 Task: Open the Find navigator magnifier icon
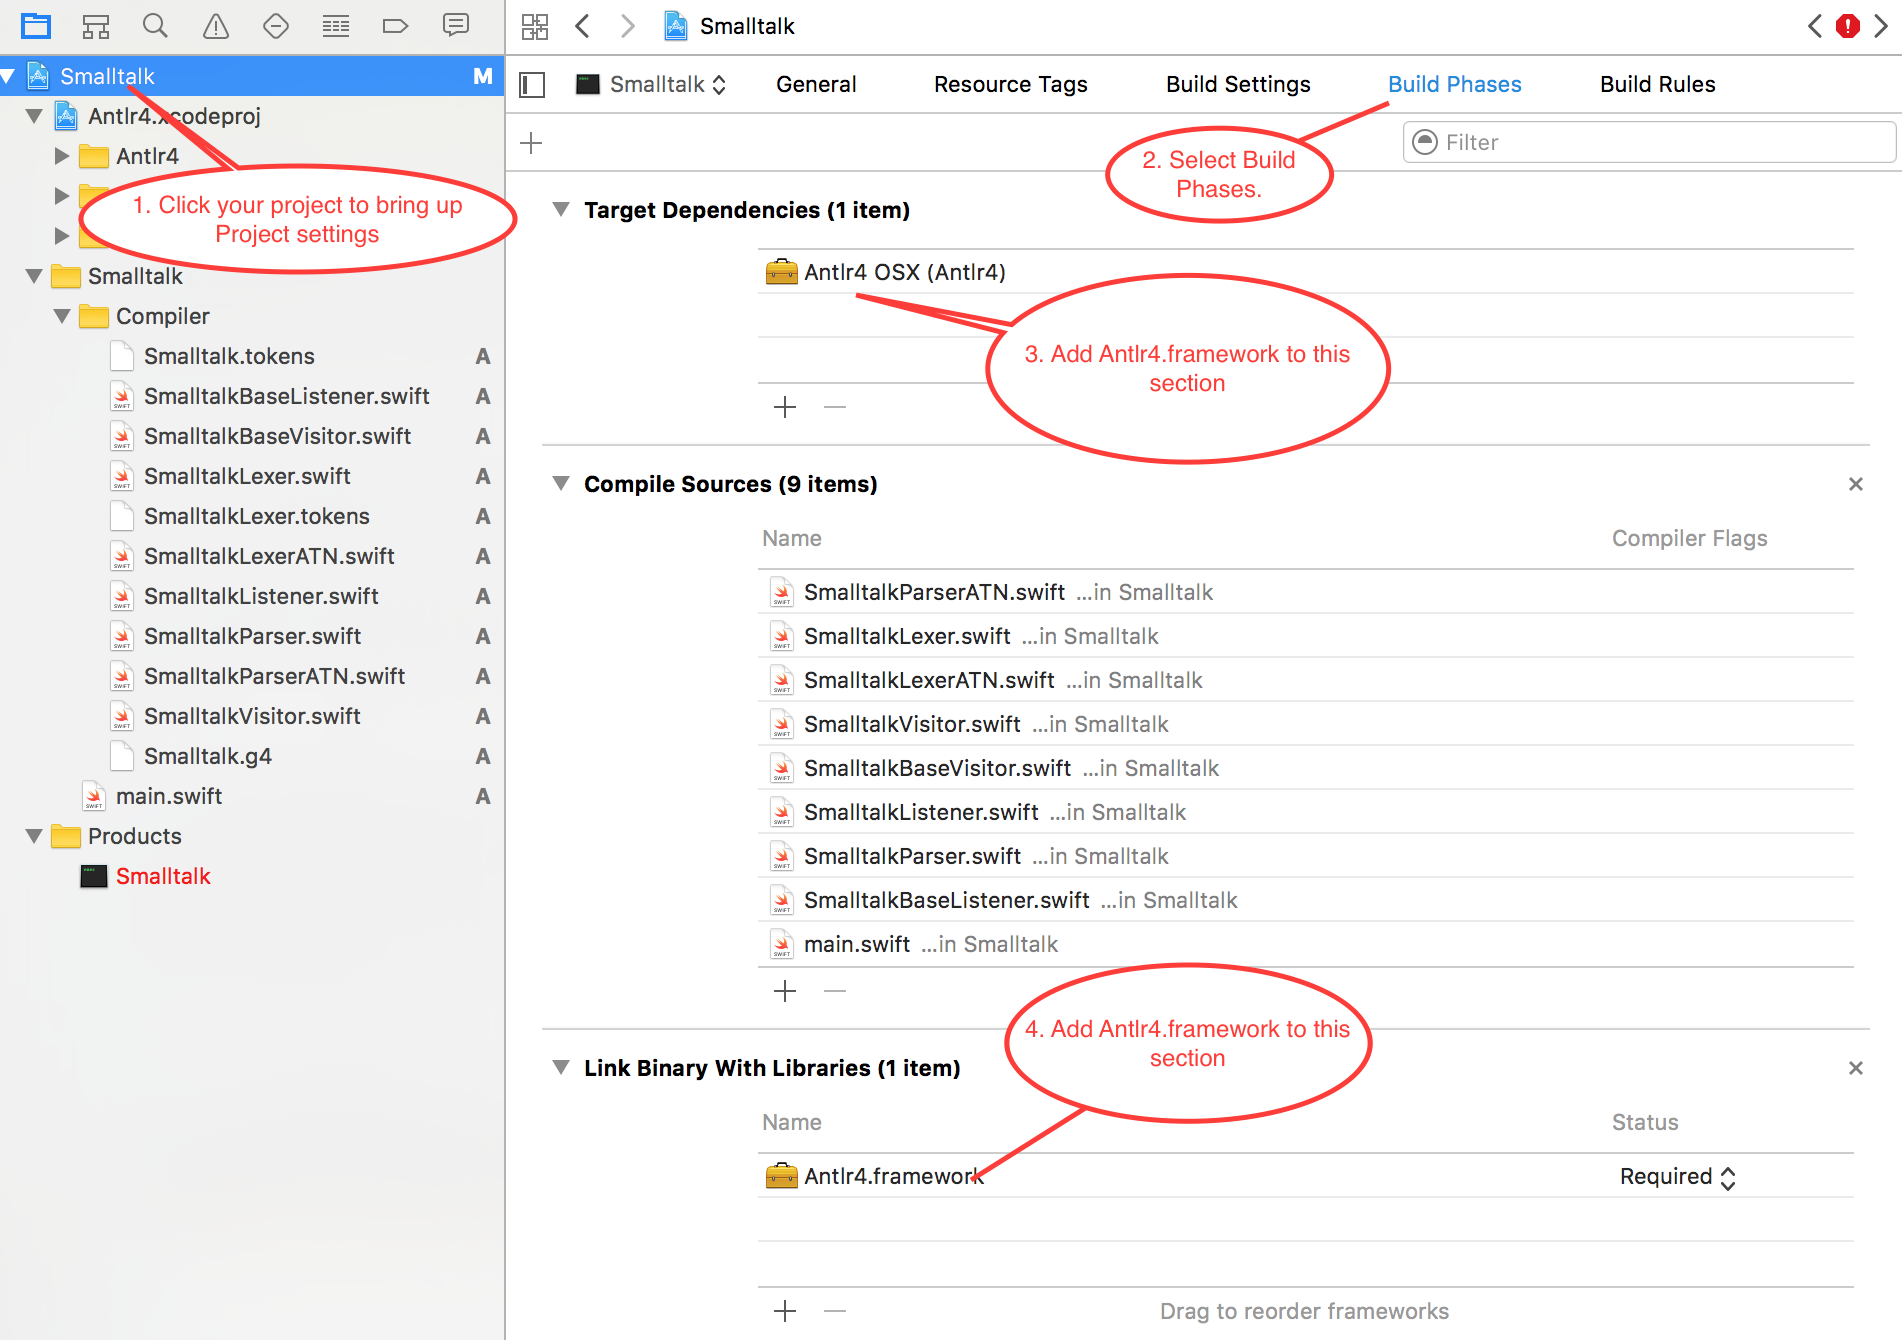click(x=155, y=26)
